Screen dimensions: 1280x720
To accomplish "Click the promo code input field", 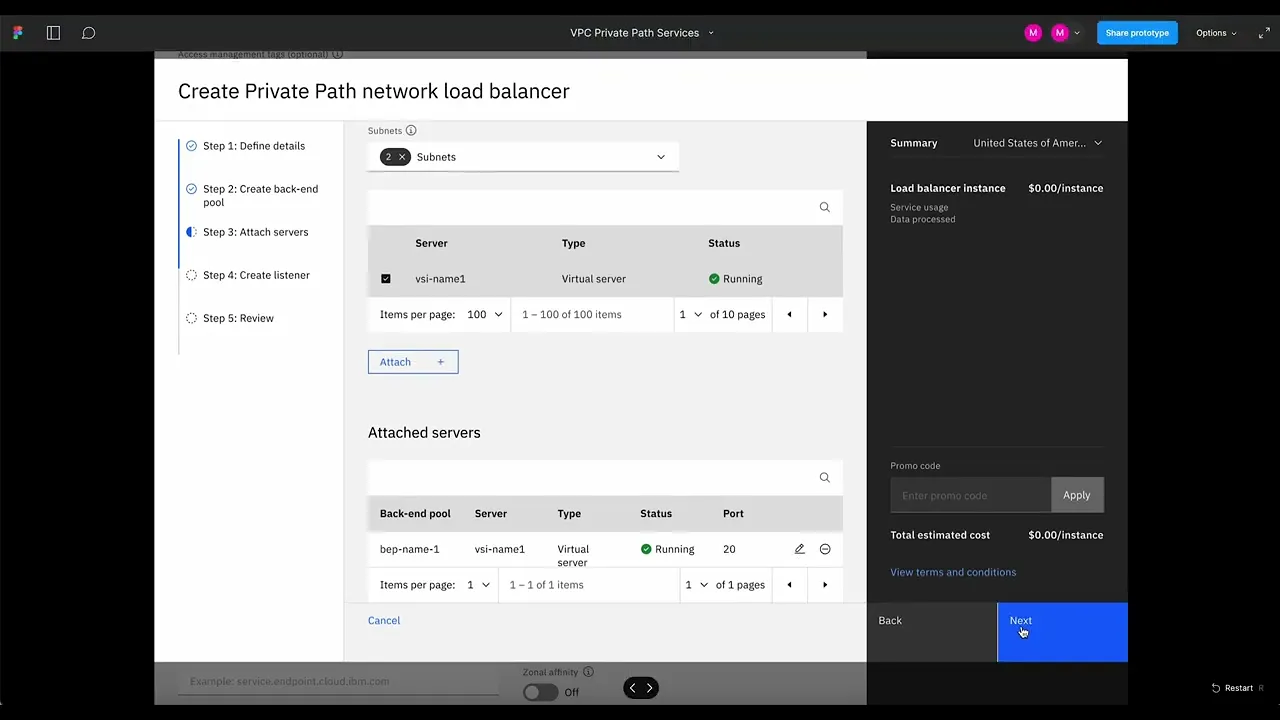I will (x=970, y=495).
